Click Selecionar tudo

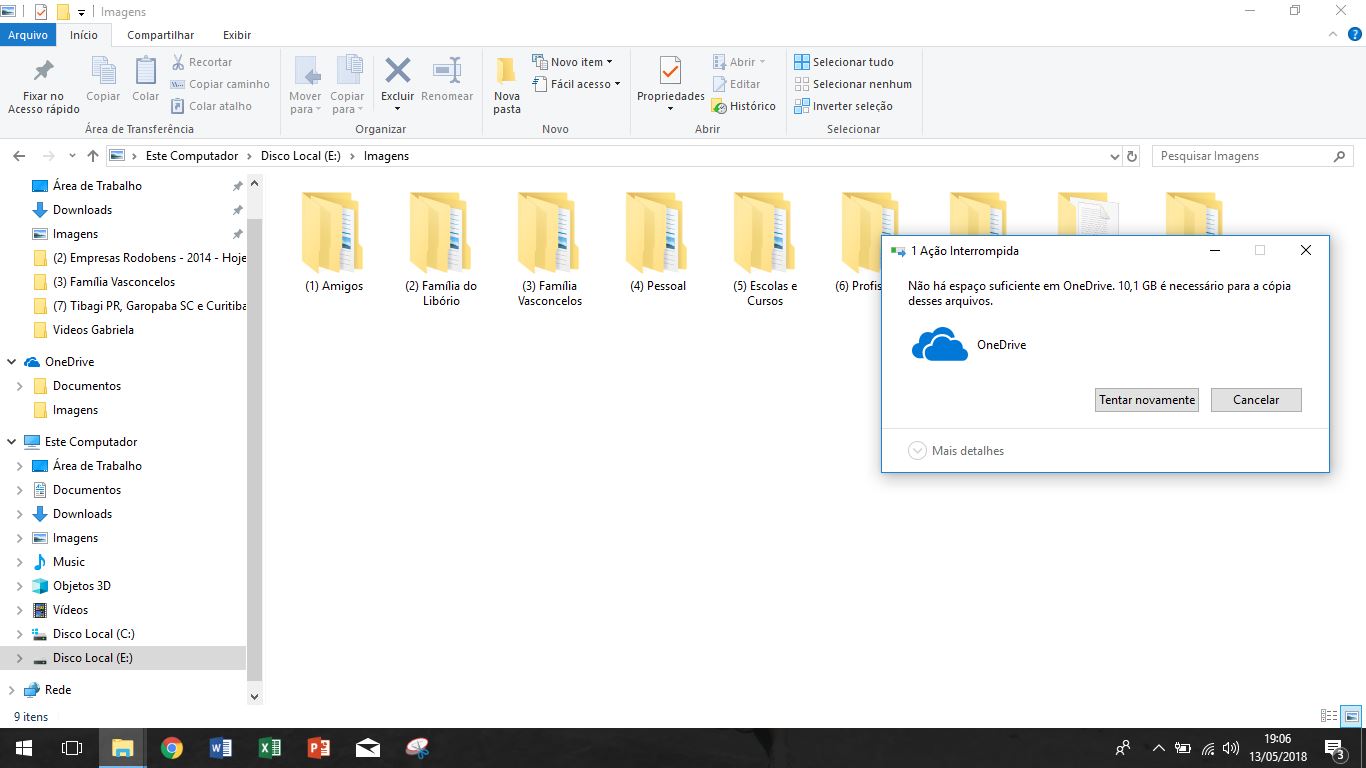[x=844, y=62]
